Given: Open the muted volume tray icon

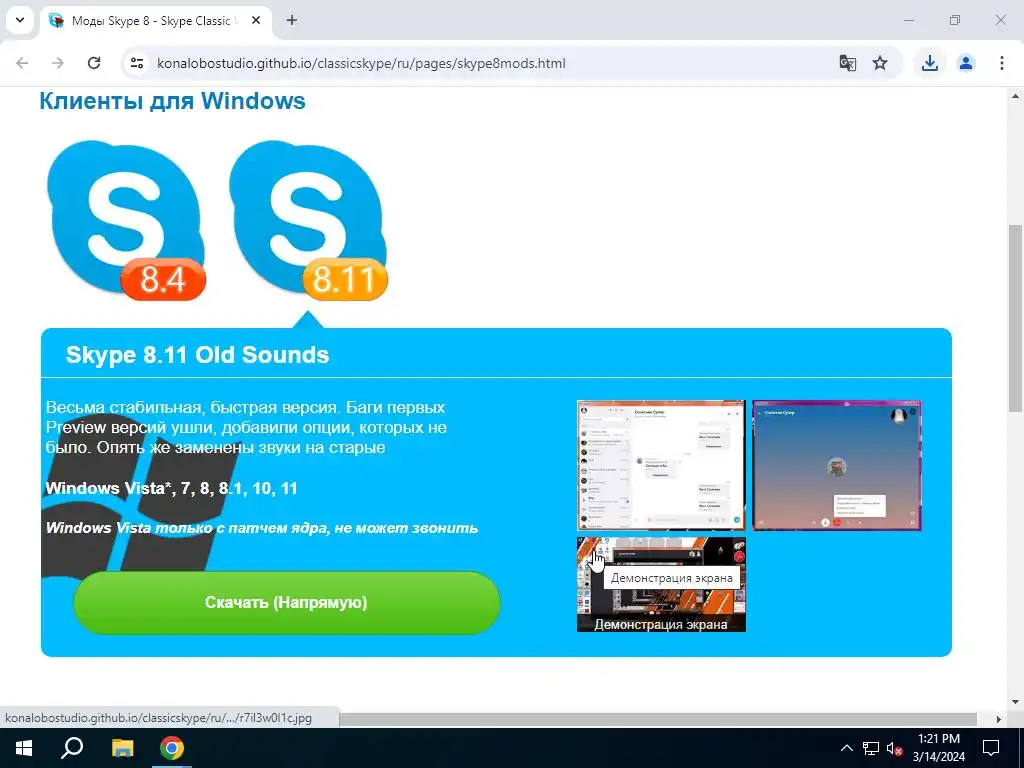Looking at the screenshot, I should tap(895, 748).
